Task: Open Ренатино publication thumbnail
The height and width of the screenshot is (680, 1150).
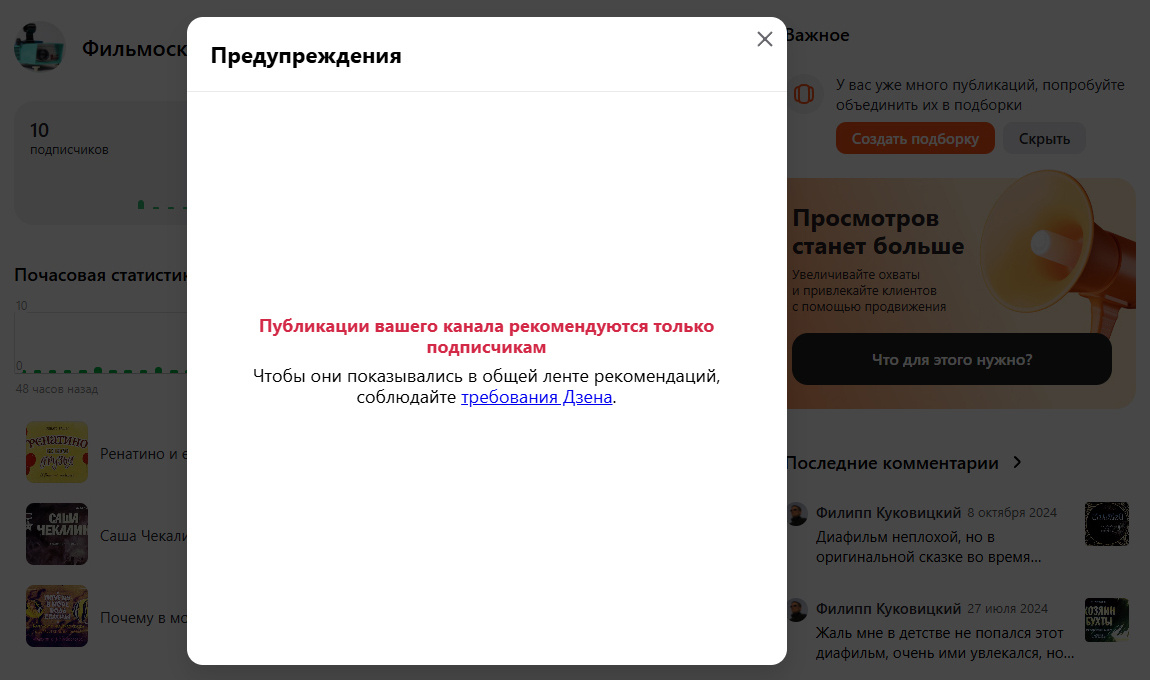Action: 57,452
